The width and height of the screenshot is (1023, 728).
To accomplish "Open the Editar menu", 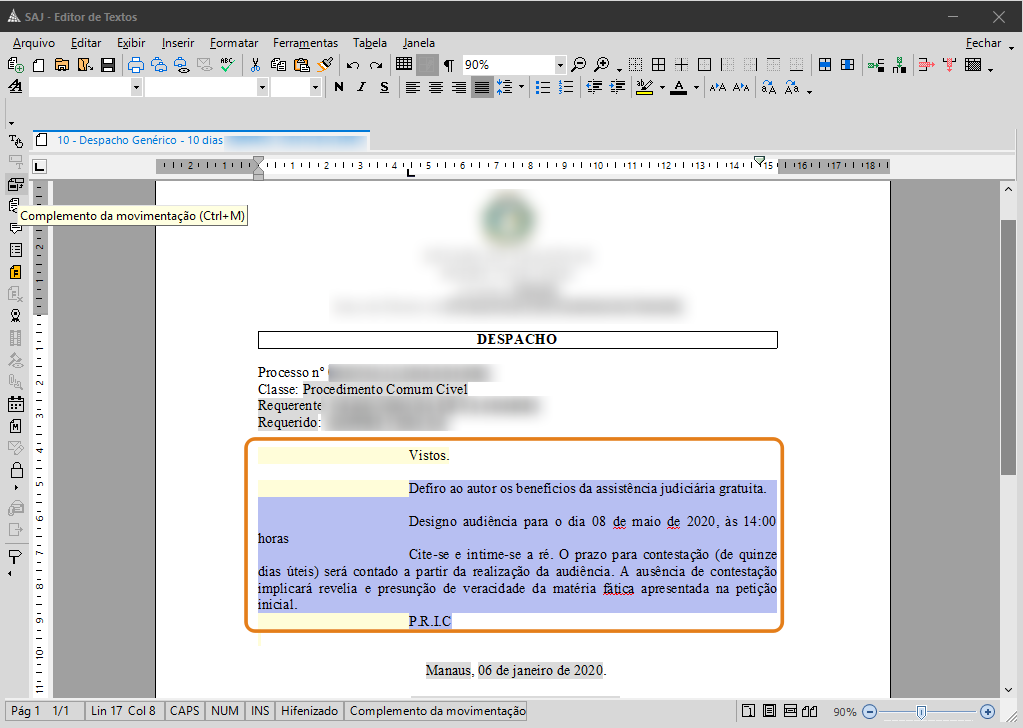I will 86,43.
